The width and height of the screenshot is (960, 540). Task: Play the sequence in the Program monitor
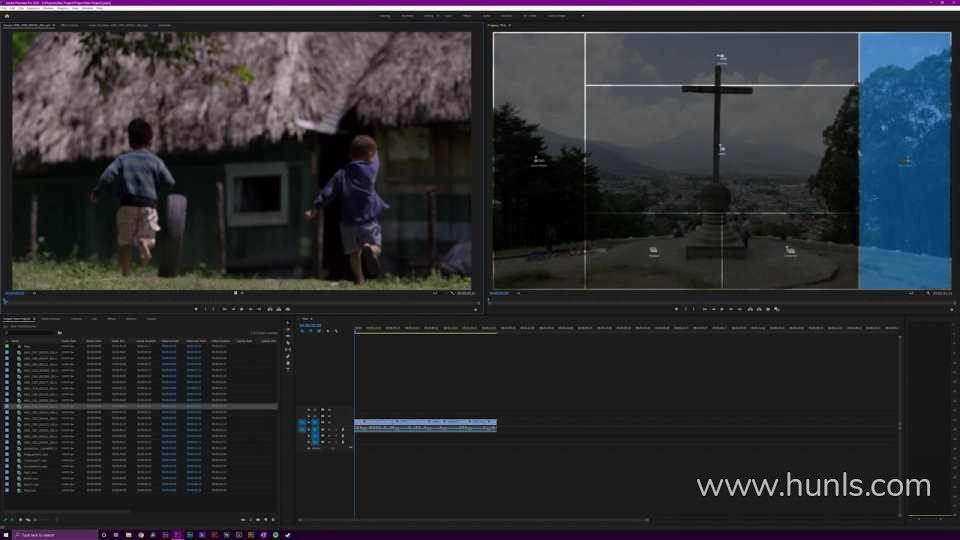click(721, 309)
